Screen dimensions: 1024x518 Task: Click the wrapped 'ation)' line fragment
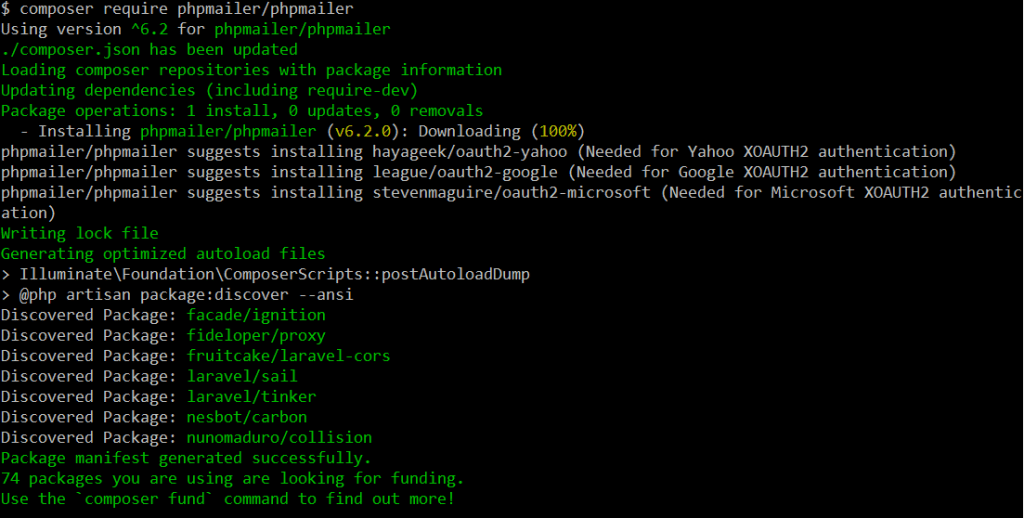[x=28, y=213]
